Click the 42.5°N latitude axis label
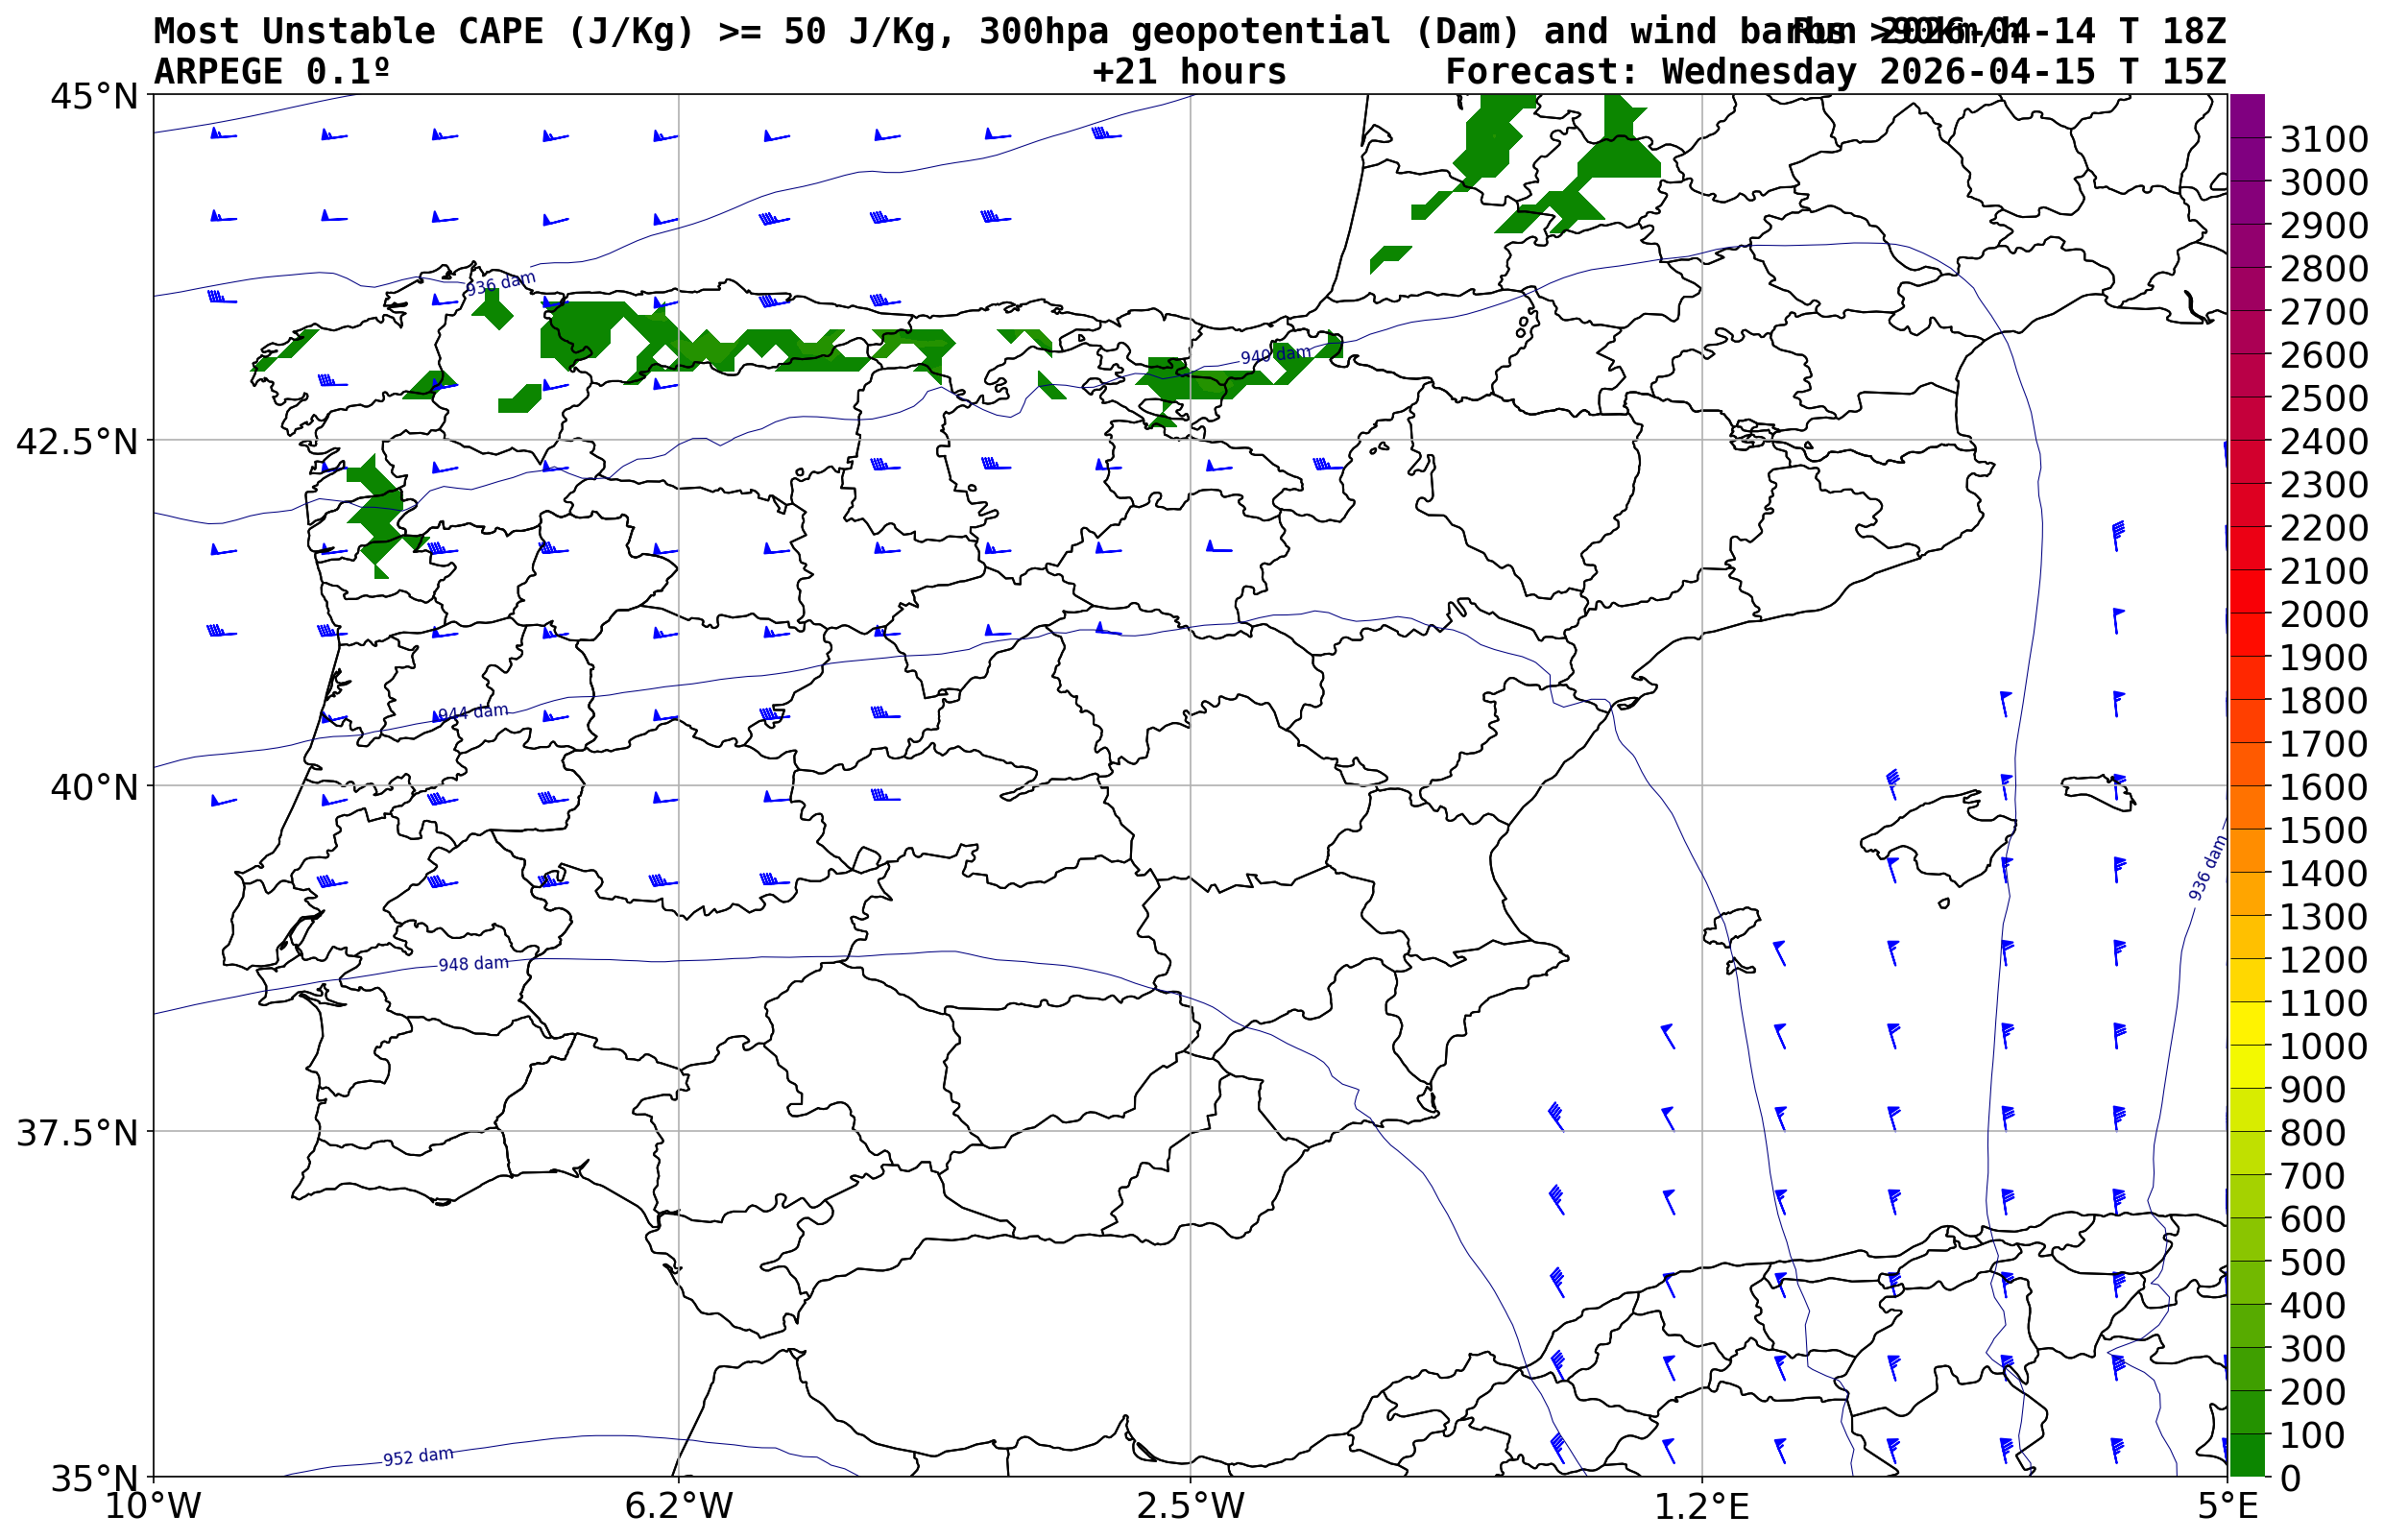 click(x=77, y=441)
